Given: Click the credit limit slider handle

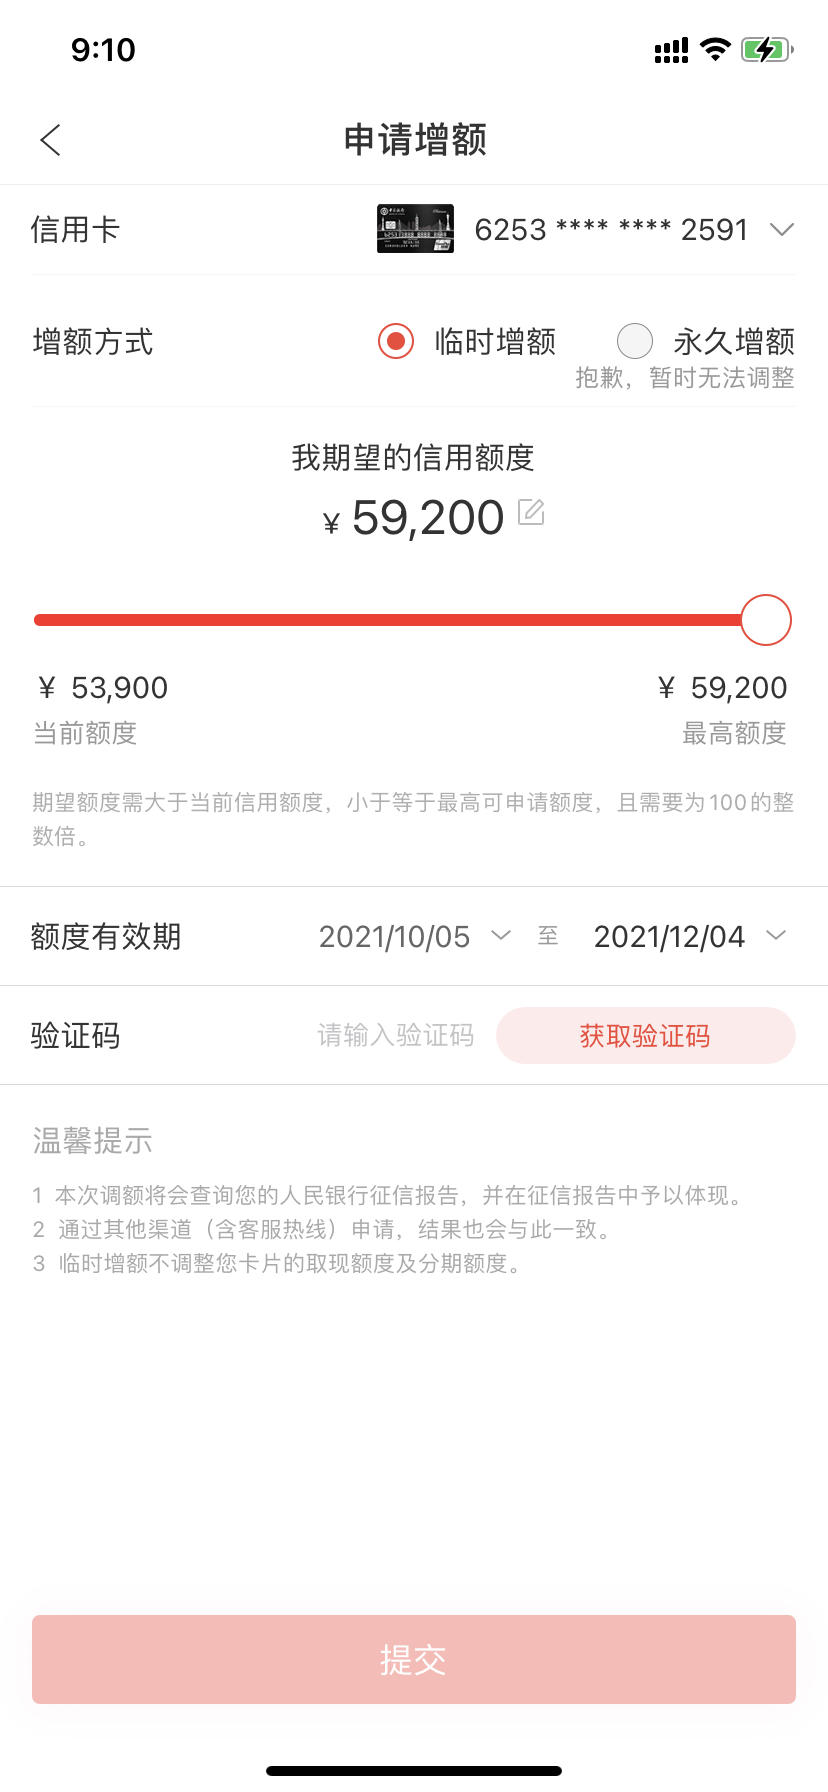Looking at the screenshot, I should click(766, 620).
